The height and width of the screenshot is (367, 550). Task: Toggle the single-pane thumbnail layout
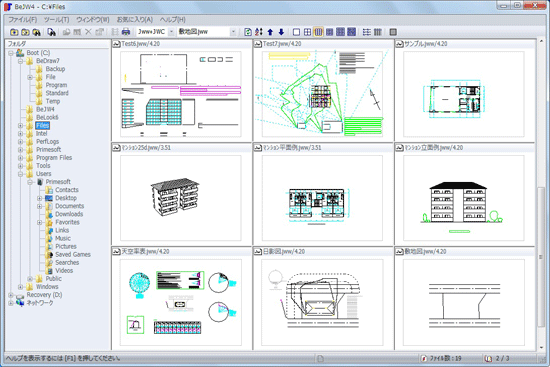click(x=296, y=32)
